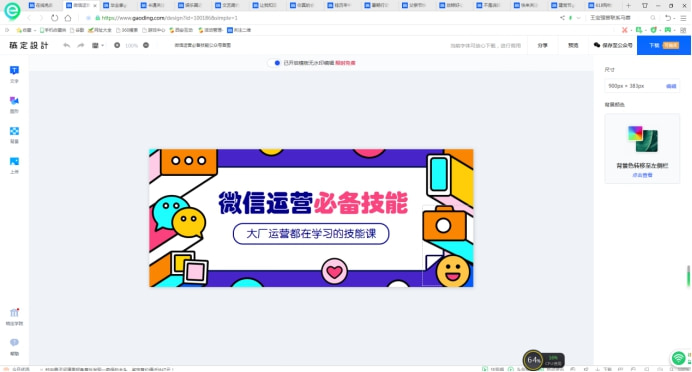Viewport: 692px width, 372px height.
Task: Save design to WeChat official account
Action: click(613, 45)
